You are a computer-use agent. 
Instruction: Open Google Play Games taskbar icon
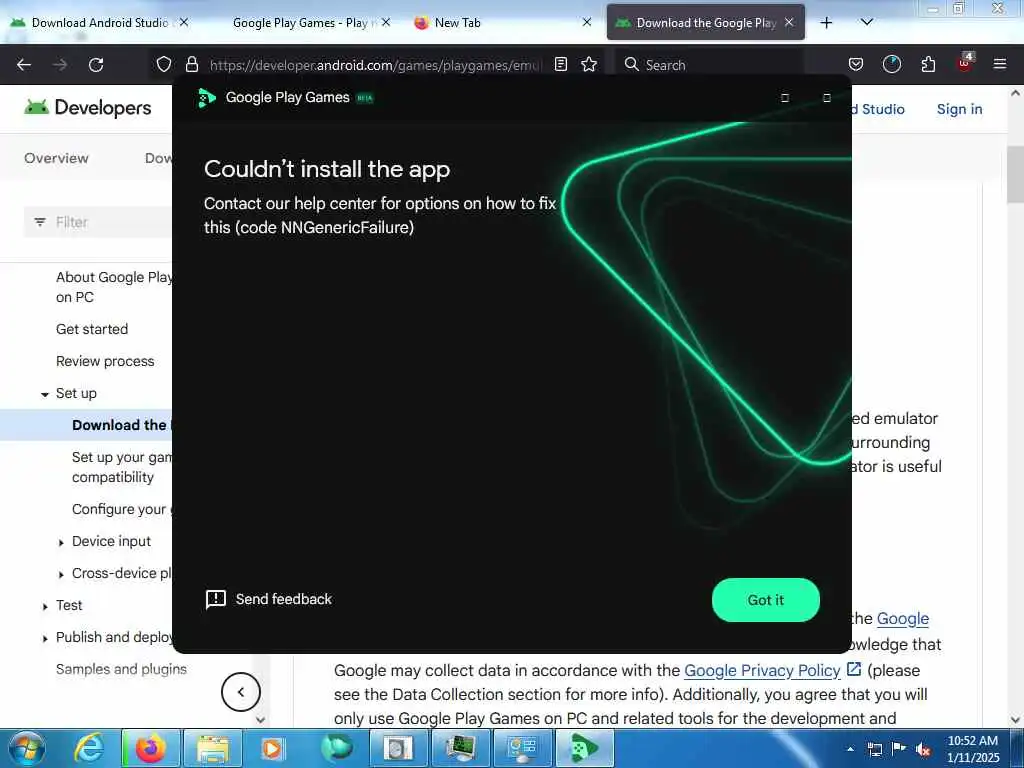tap(584, 748)
